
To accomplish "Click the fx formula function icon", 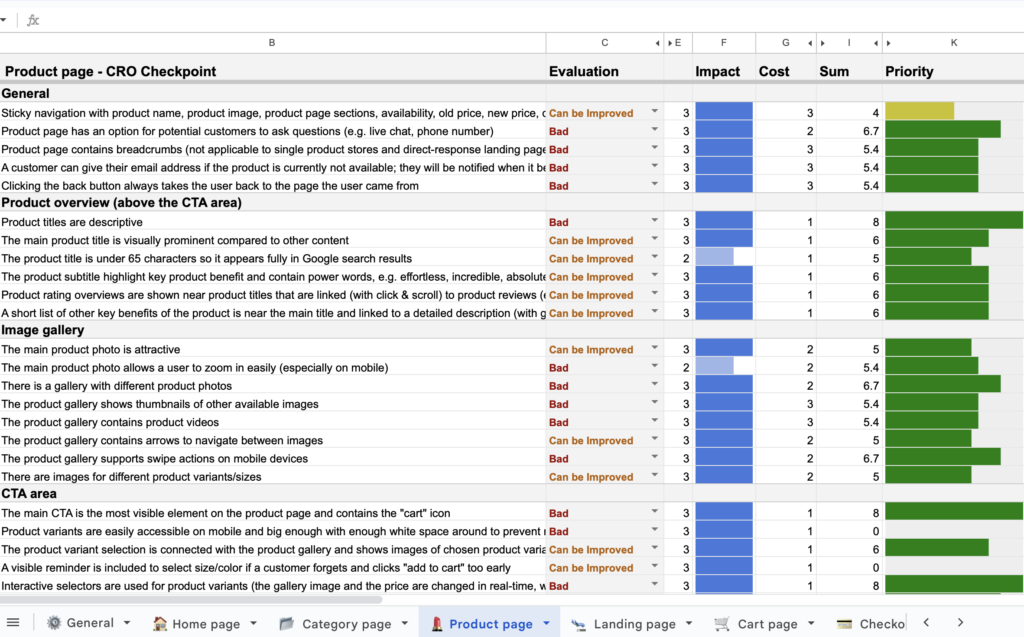I will tap(33, 20).
